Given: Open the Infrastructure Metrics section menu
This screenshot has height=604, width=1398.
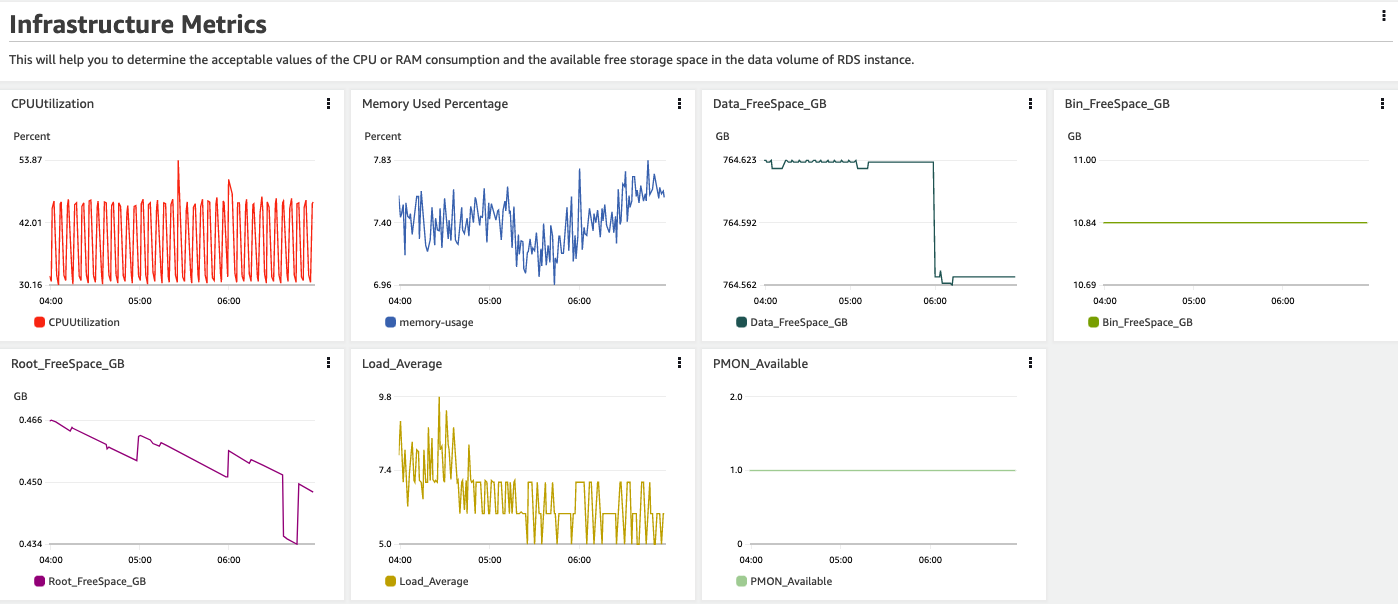Looking at the screenshot, I should [1382, 15].
